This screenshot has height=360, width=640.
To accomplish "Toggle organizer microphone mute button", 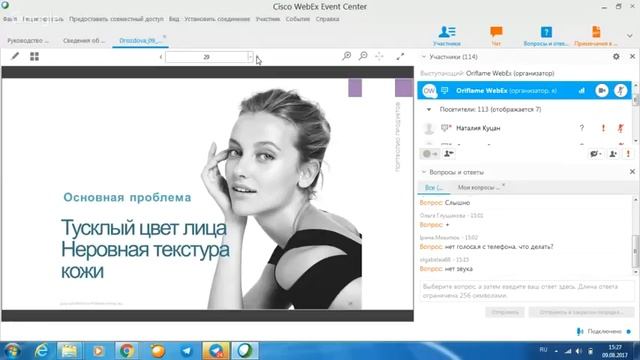I will click(620, 91).
